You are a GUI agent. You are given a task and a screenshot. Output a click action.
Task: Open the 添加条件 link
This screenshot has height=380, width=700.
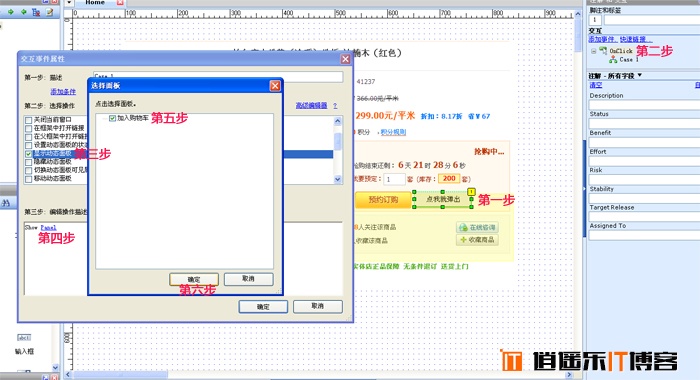click(63, 92)
